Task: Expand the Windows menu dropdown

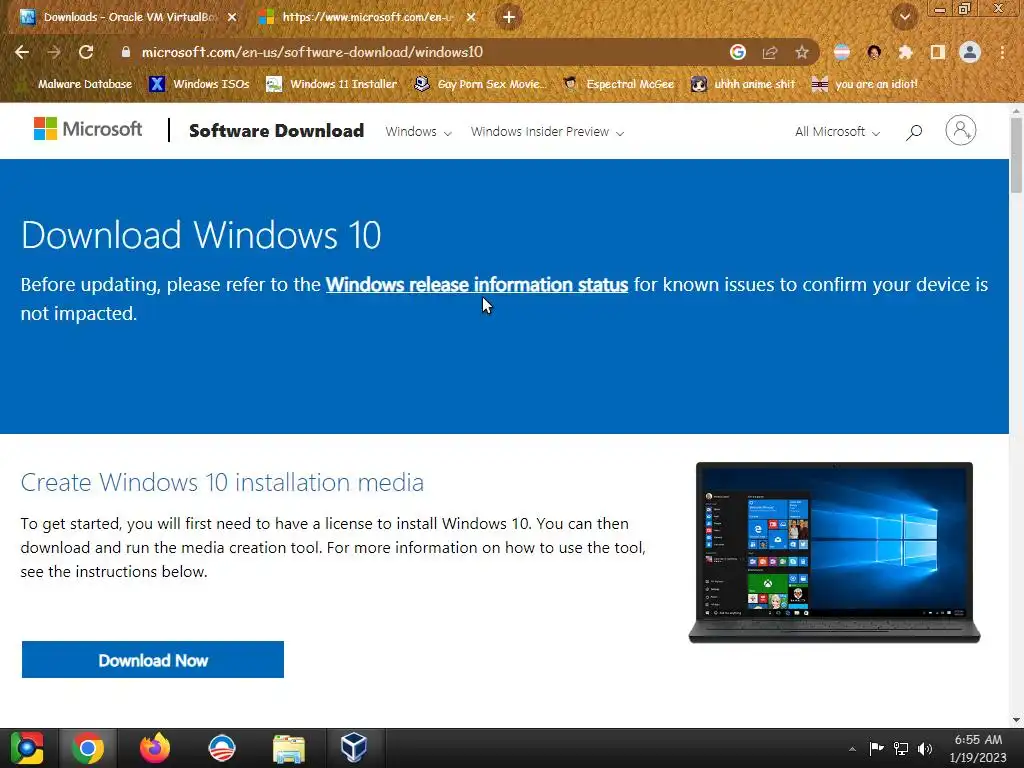Action: (418, 132)
